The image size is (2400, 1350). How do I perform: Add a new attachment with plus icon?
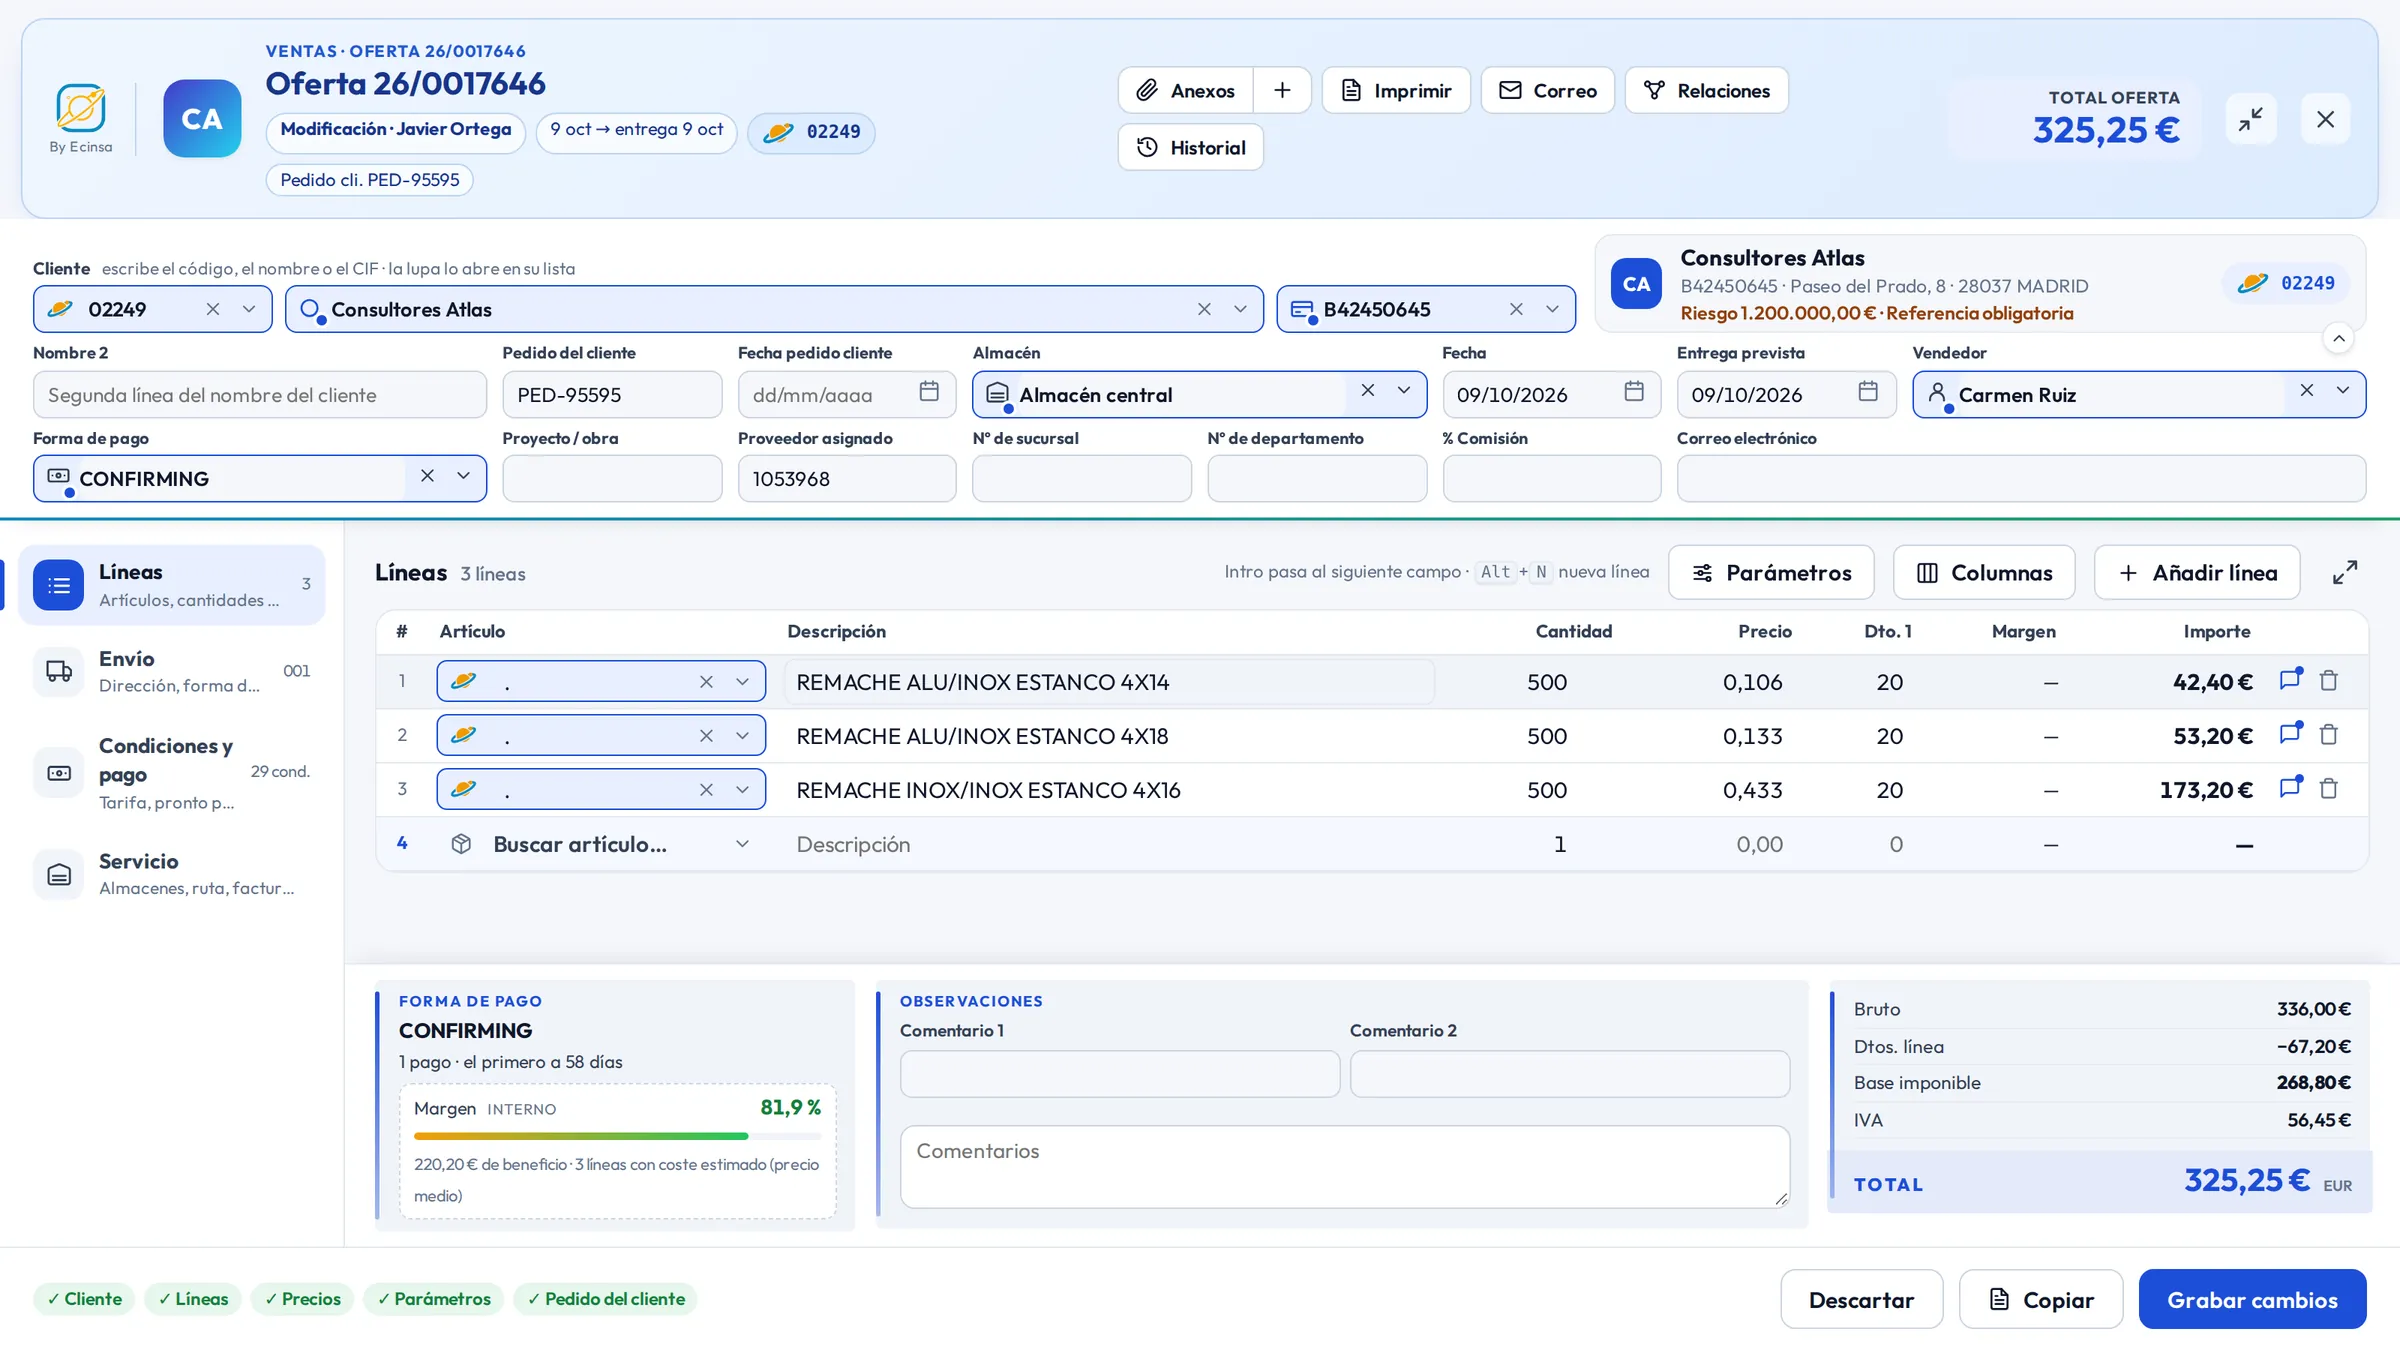coord(1282,91)
